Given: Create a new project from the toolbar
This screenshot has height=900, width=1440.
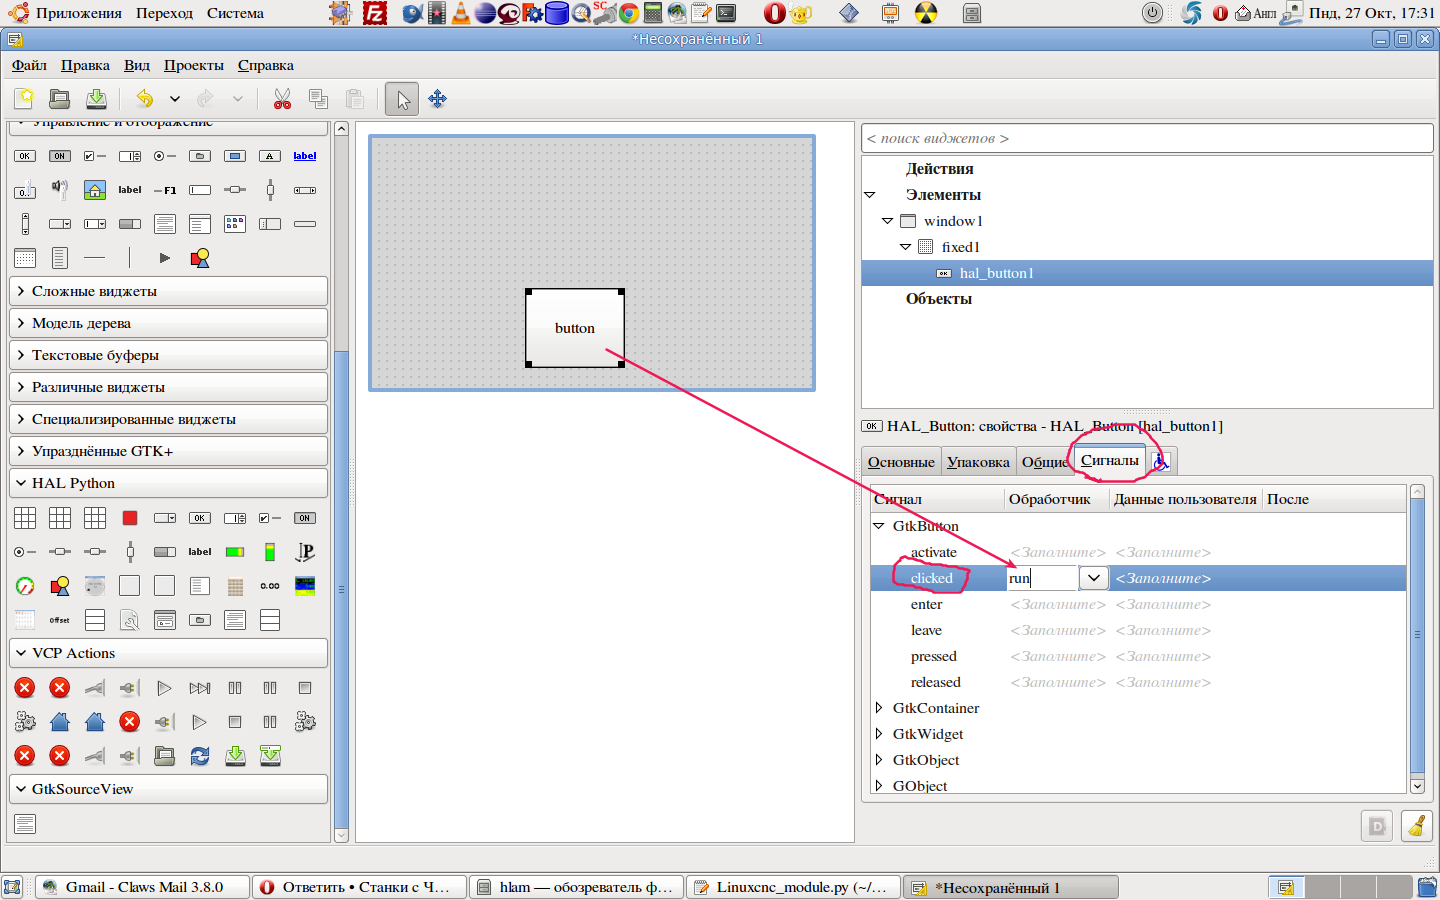Looking at the screenshot, I should tap(24, 98).
